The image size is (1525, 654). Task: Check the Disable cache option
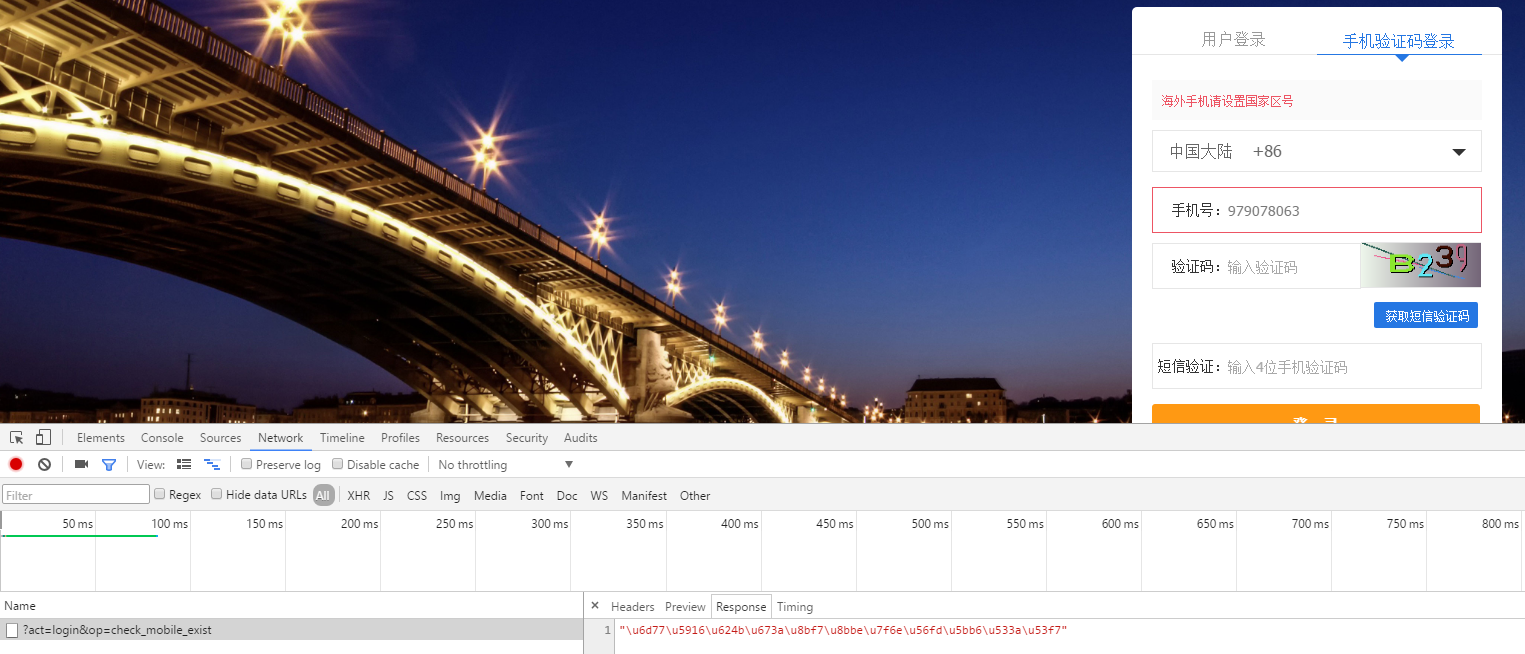338,464
